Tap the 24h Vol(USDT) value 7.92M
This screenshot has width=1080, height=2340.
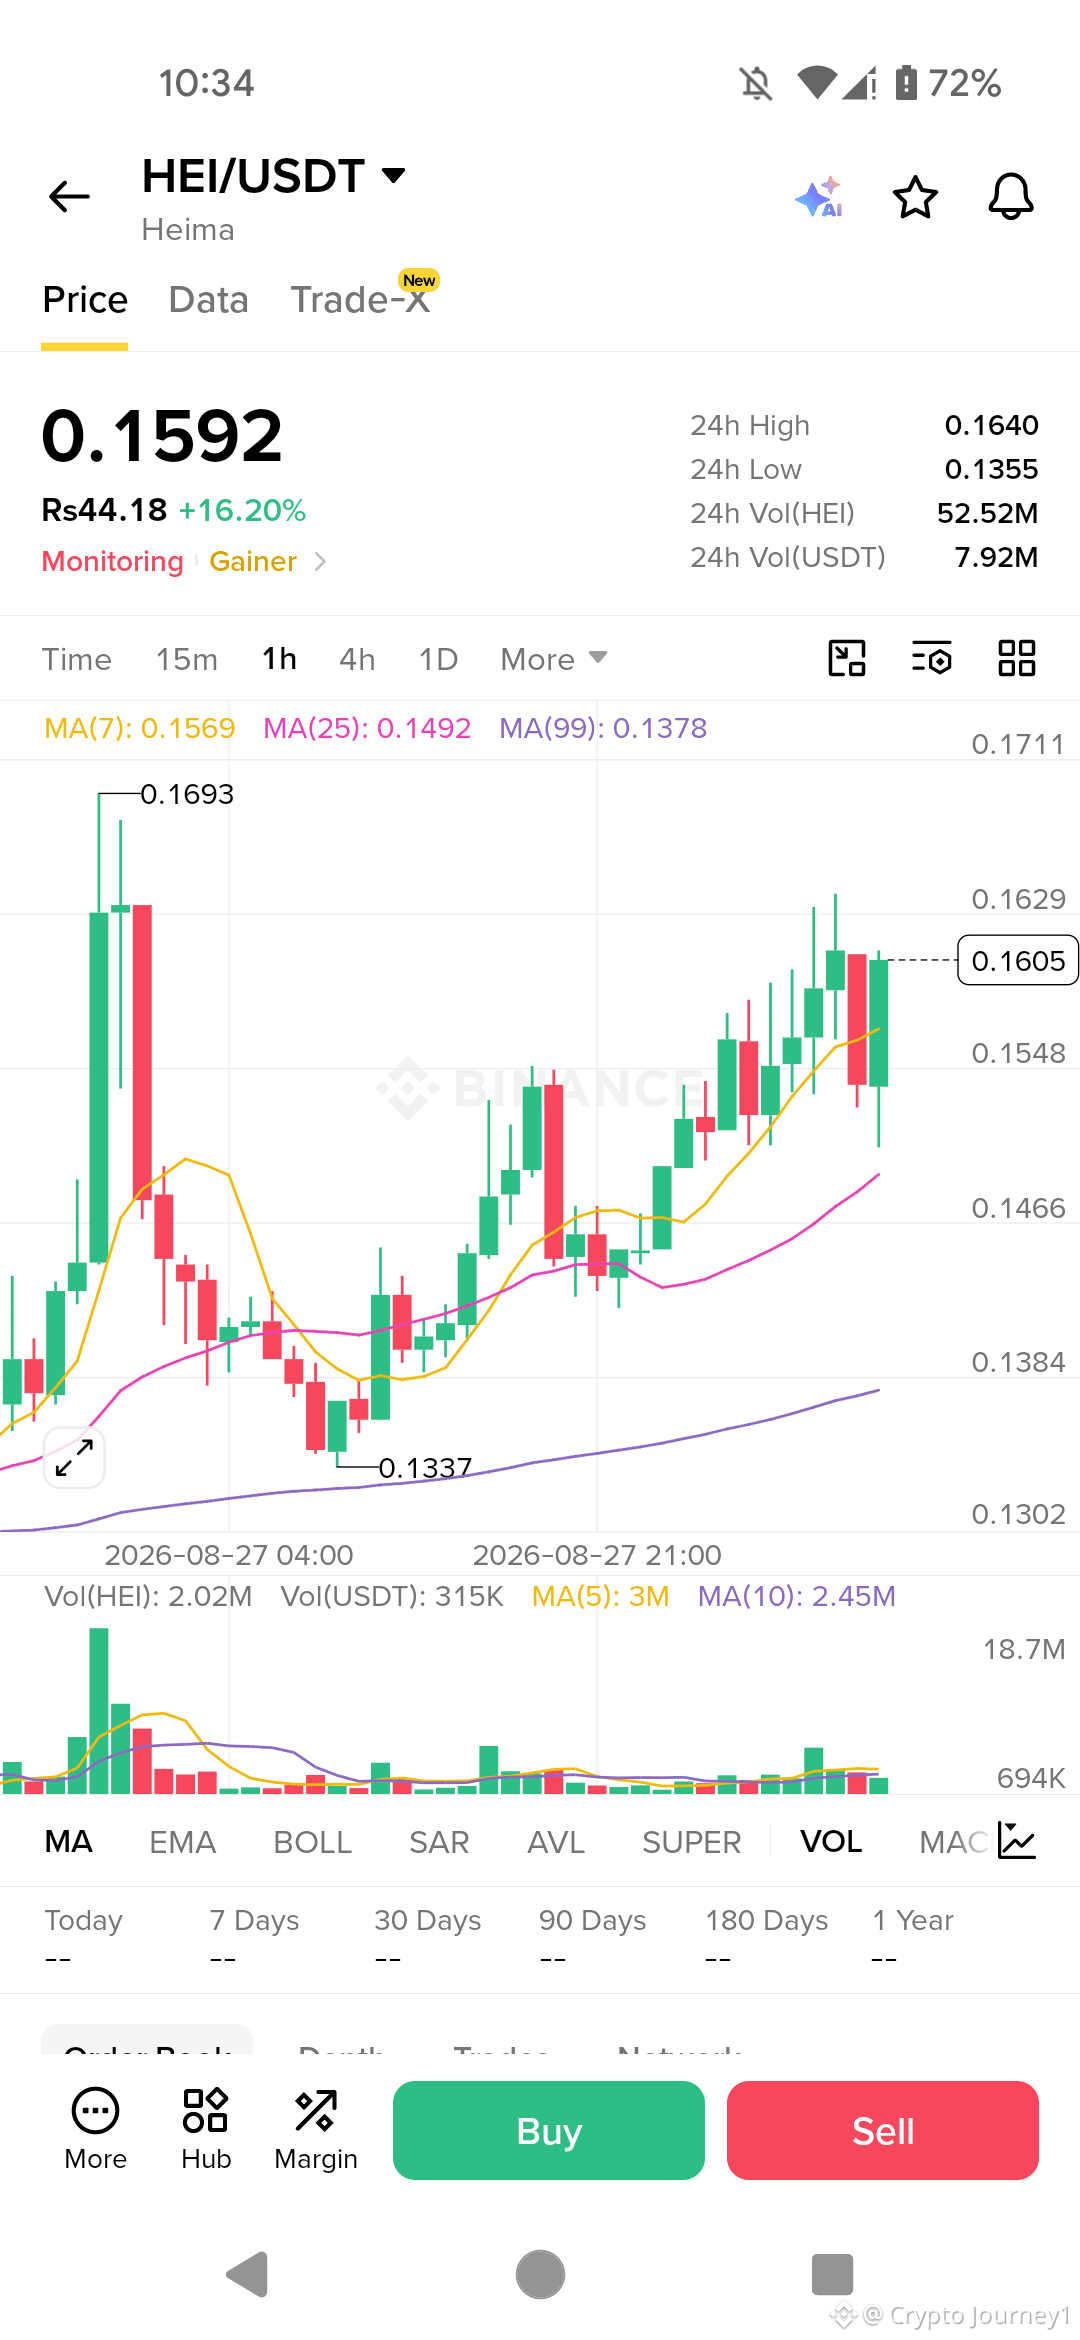pyautogui.click(x=996, y=557)
